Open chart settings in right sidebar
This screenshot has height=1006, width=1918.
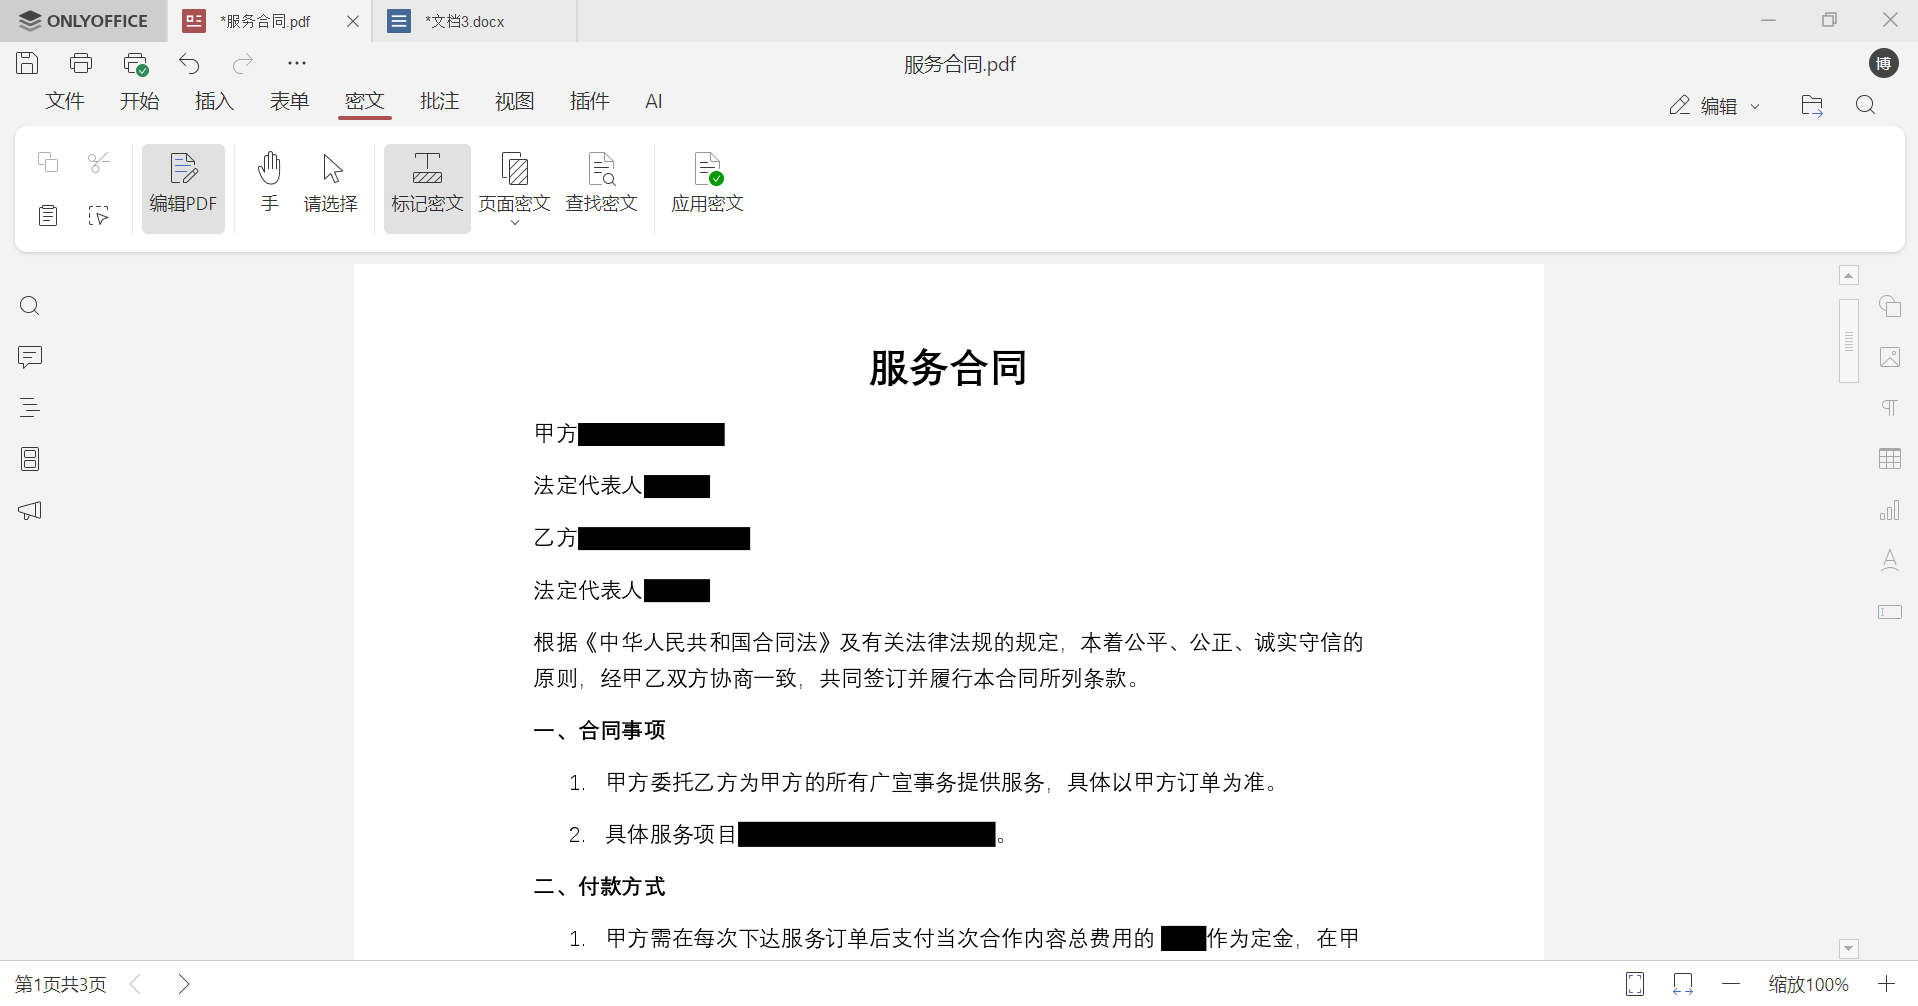(x=1890, y=510)
